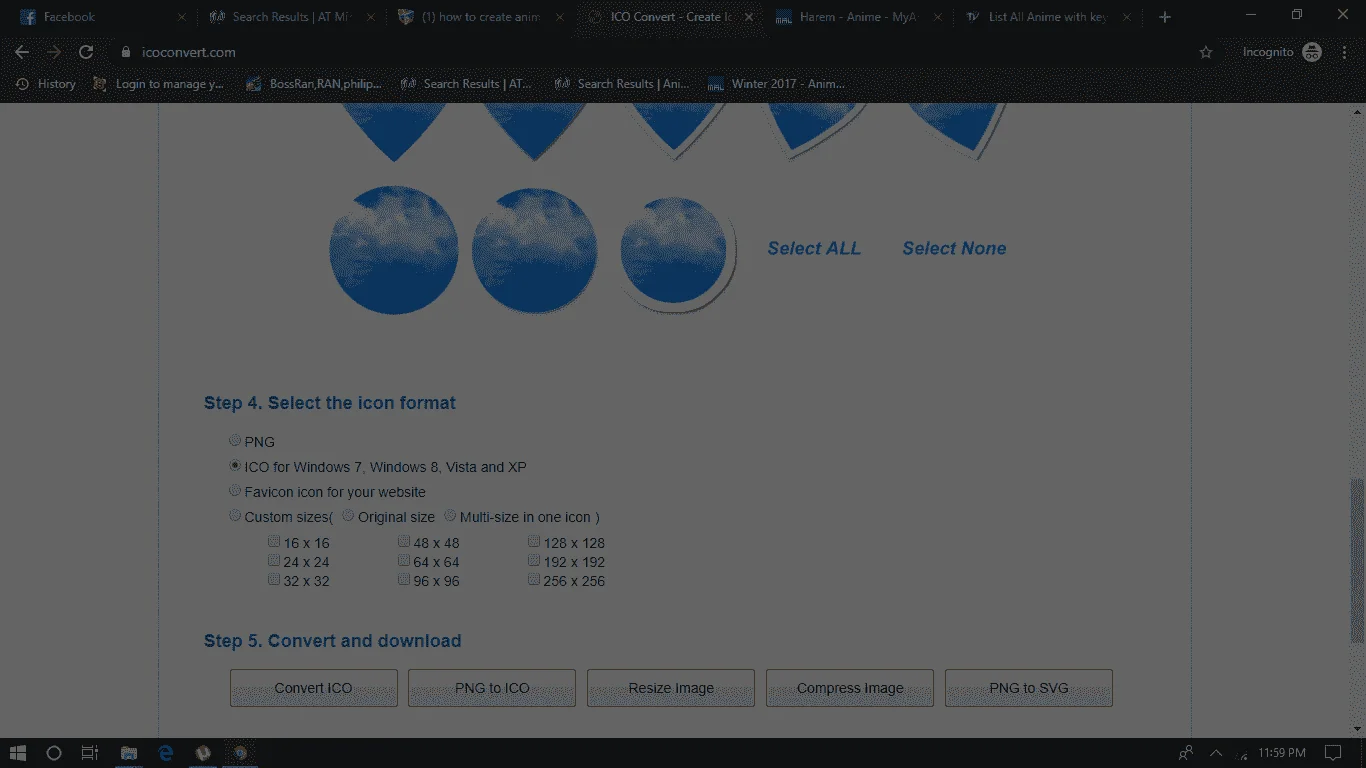Screen dimensions: 1366x768
Task: Click the Select ALL link
Action: pos(814,248)
